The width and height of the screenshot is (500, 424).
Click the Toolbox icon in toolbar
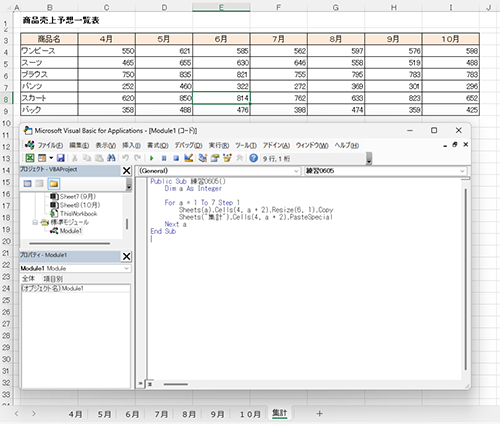[239, 158]
